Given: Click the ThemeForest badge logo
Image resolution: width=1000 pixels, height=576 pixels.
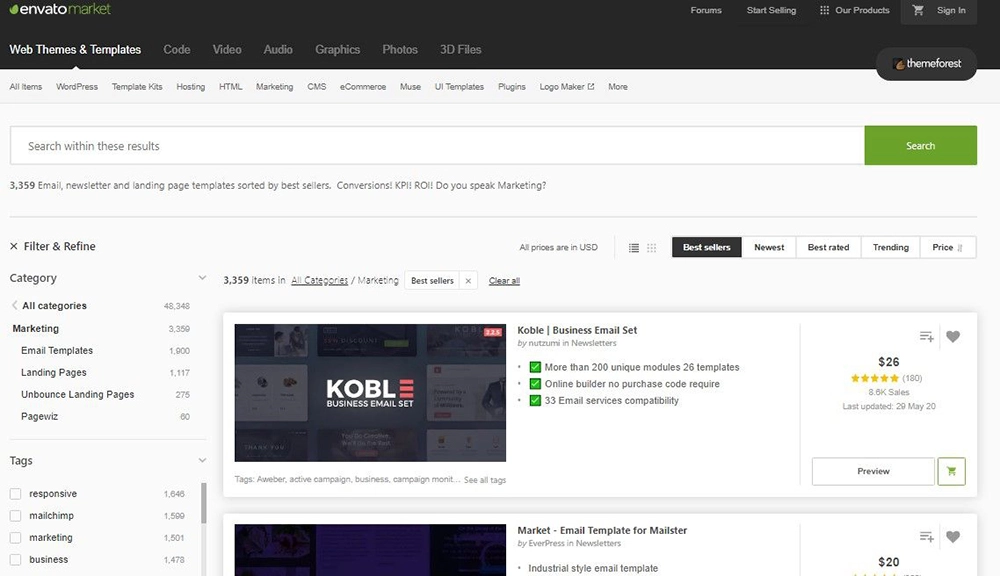Looking at the screenshot, I should [x=927, y=64].
